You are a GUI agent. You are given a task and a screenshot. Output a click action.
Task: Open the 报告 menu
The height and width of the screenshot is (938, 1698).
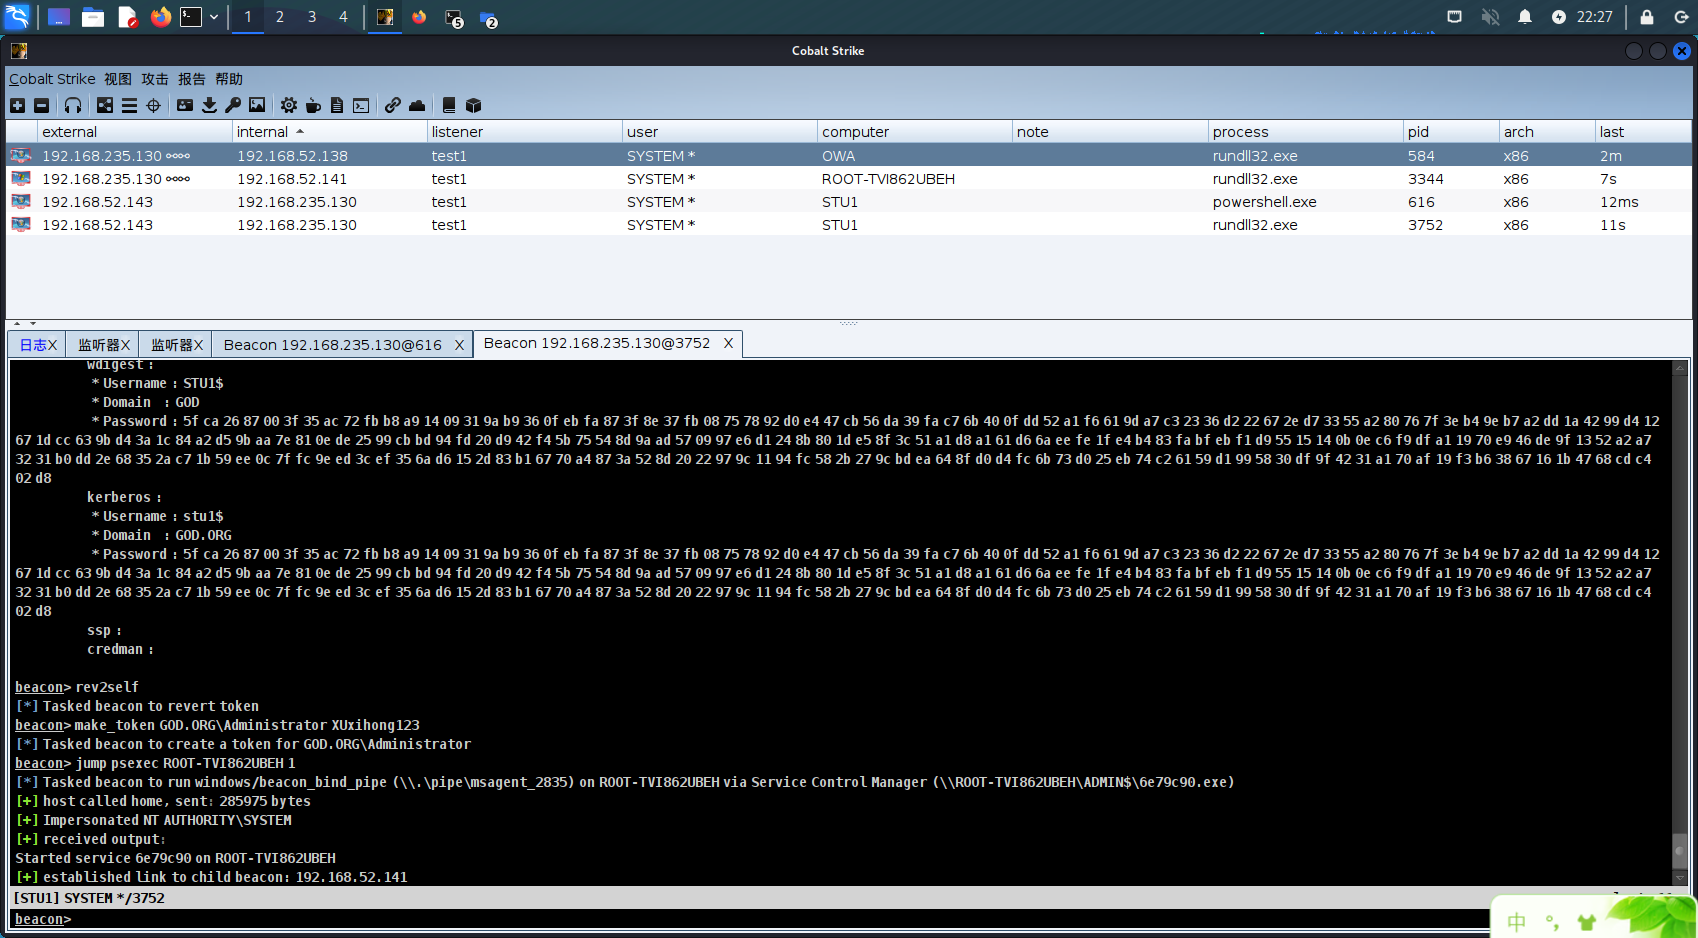(192, 79)
